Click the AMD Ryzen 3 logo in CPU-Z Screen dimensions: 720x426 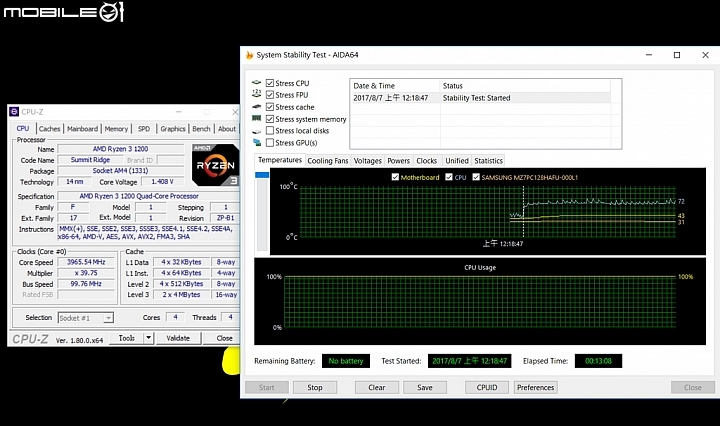215,165
